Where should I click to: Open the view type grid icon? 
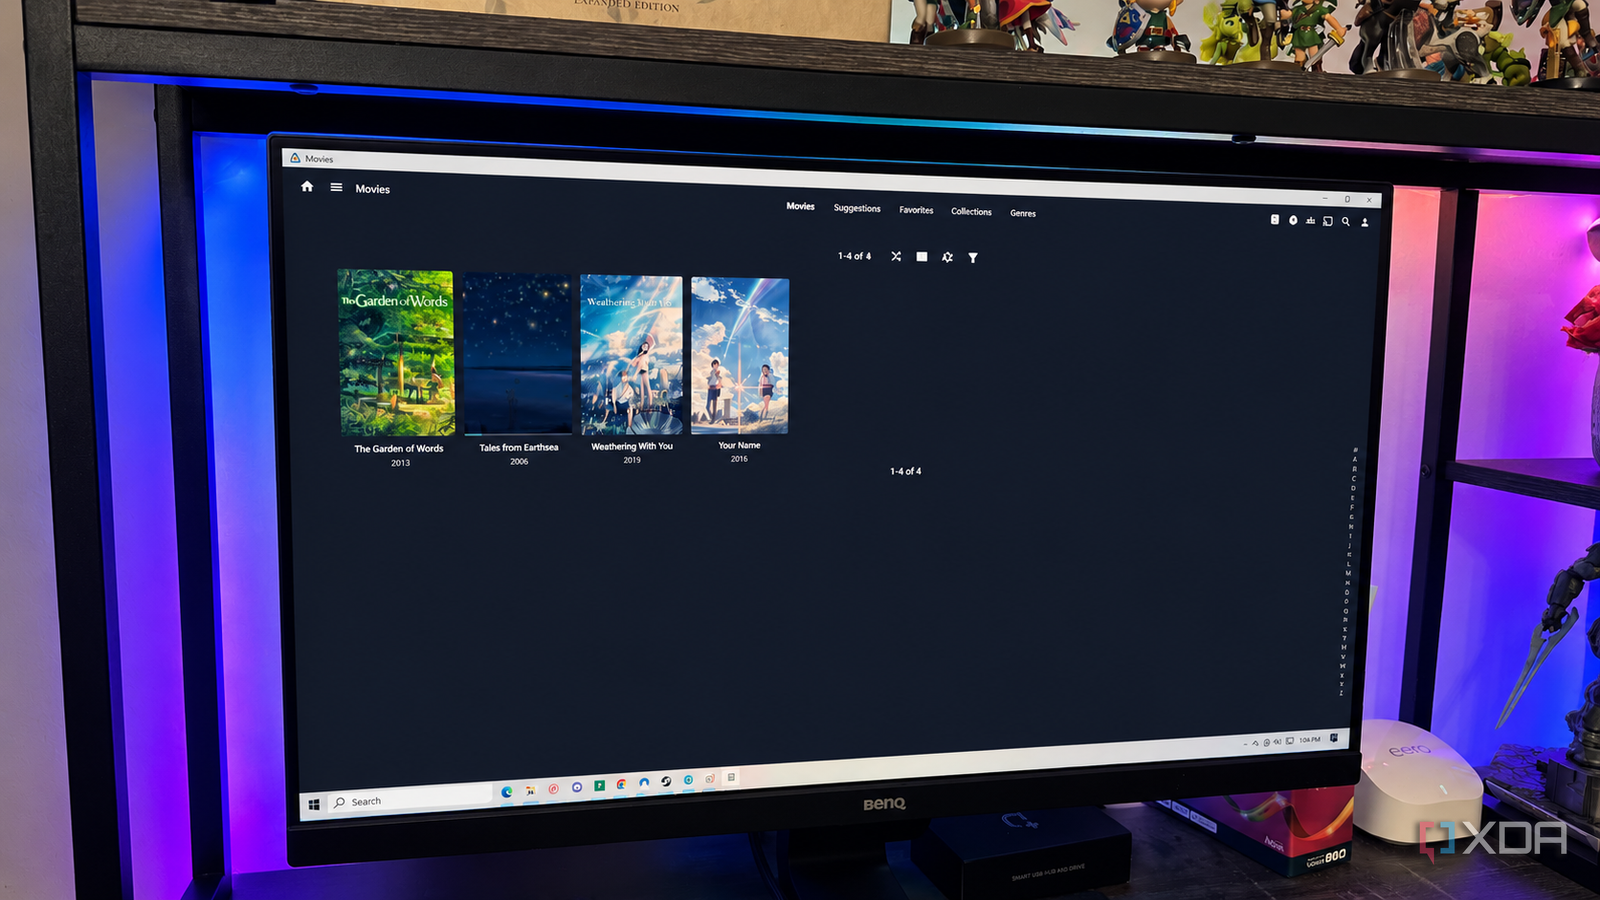[x=922, y=257]
